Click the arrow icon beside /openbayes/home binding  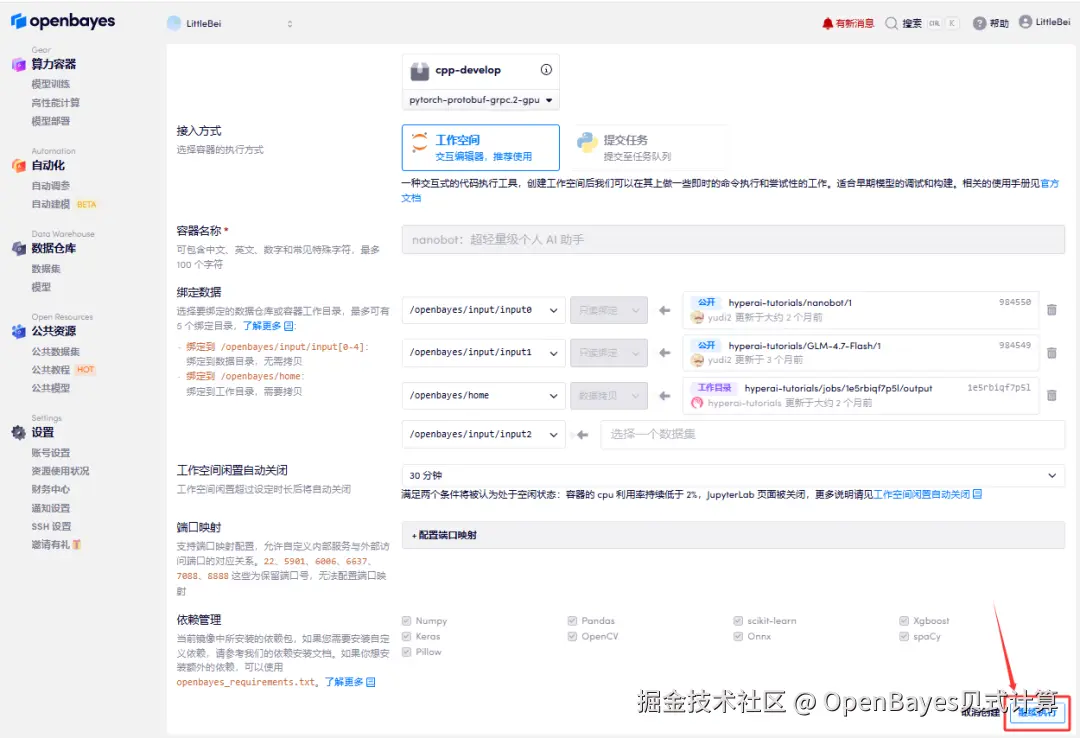tap(665, 396)
